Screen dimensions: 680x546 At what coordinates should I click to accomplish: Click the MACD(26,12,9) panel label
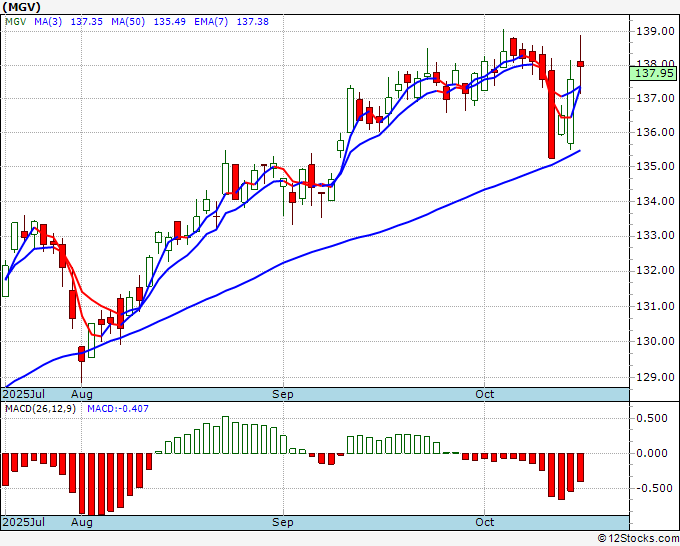(x=40, y=409)
